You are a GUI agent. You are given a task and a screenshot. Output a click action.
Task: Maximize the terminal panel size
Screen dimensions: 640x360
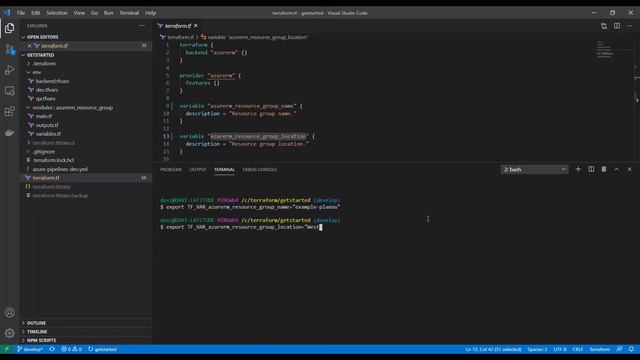pos(617,169)
